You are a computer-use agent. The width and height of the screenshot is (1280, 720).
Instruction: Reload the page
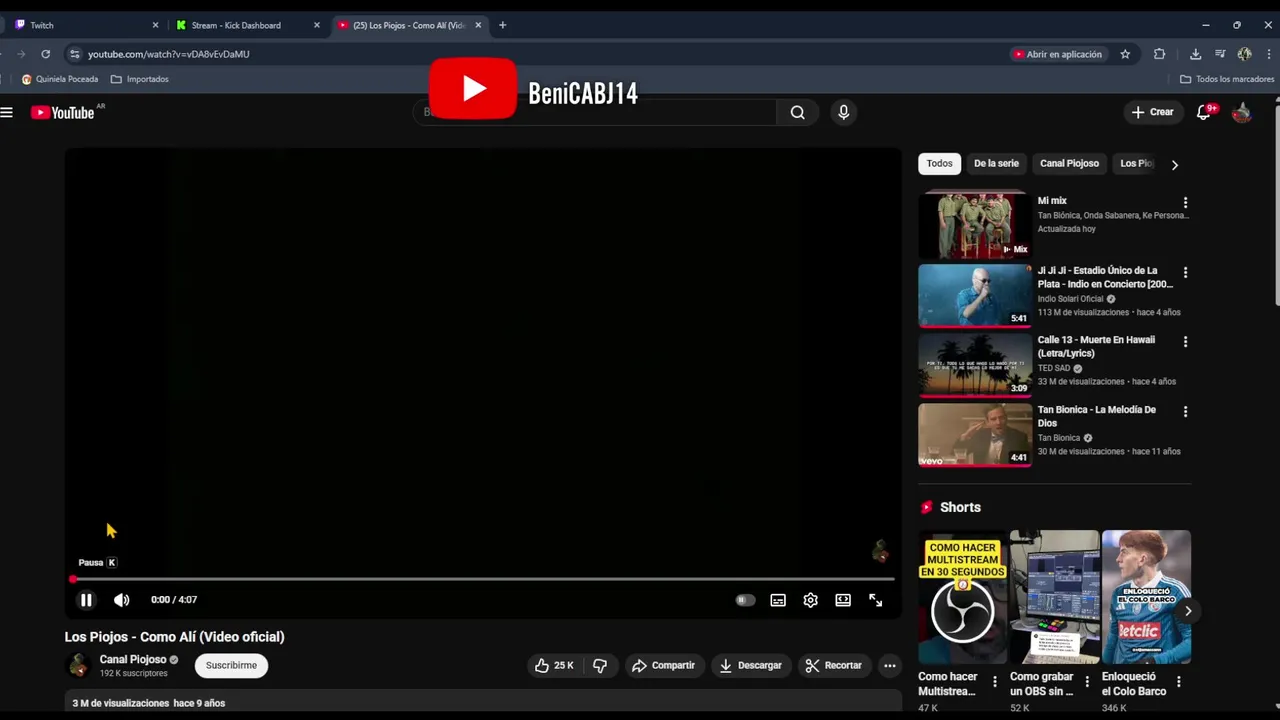[46, 54]
